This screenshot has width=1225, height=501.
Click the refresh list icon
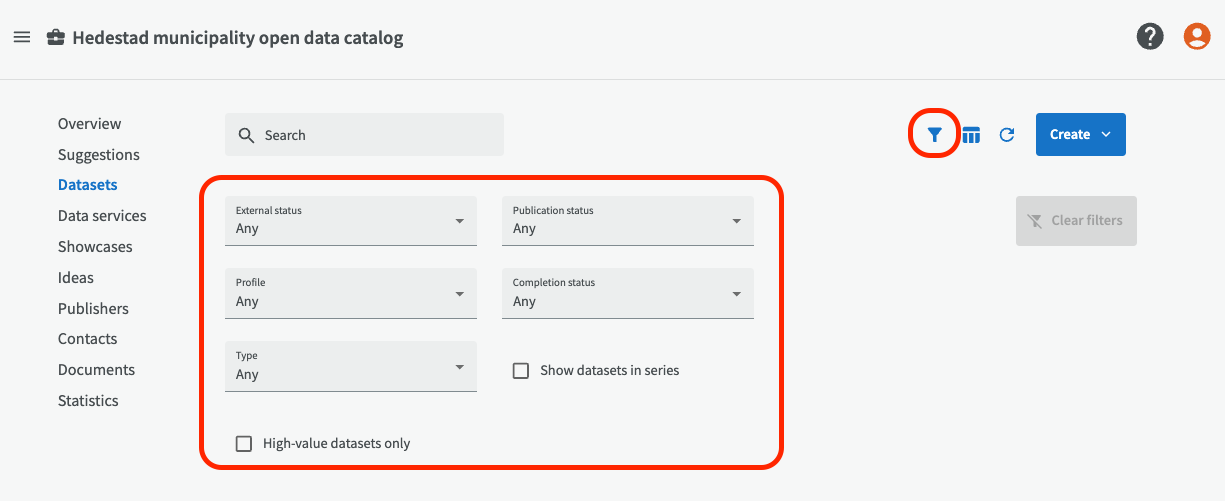1007,135
